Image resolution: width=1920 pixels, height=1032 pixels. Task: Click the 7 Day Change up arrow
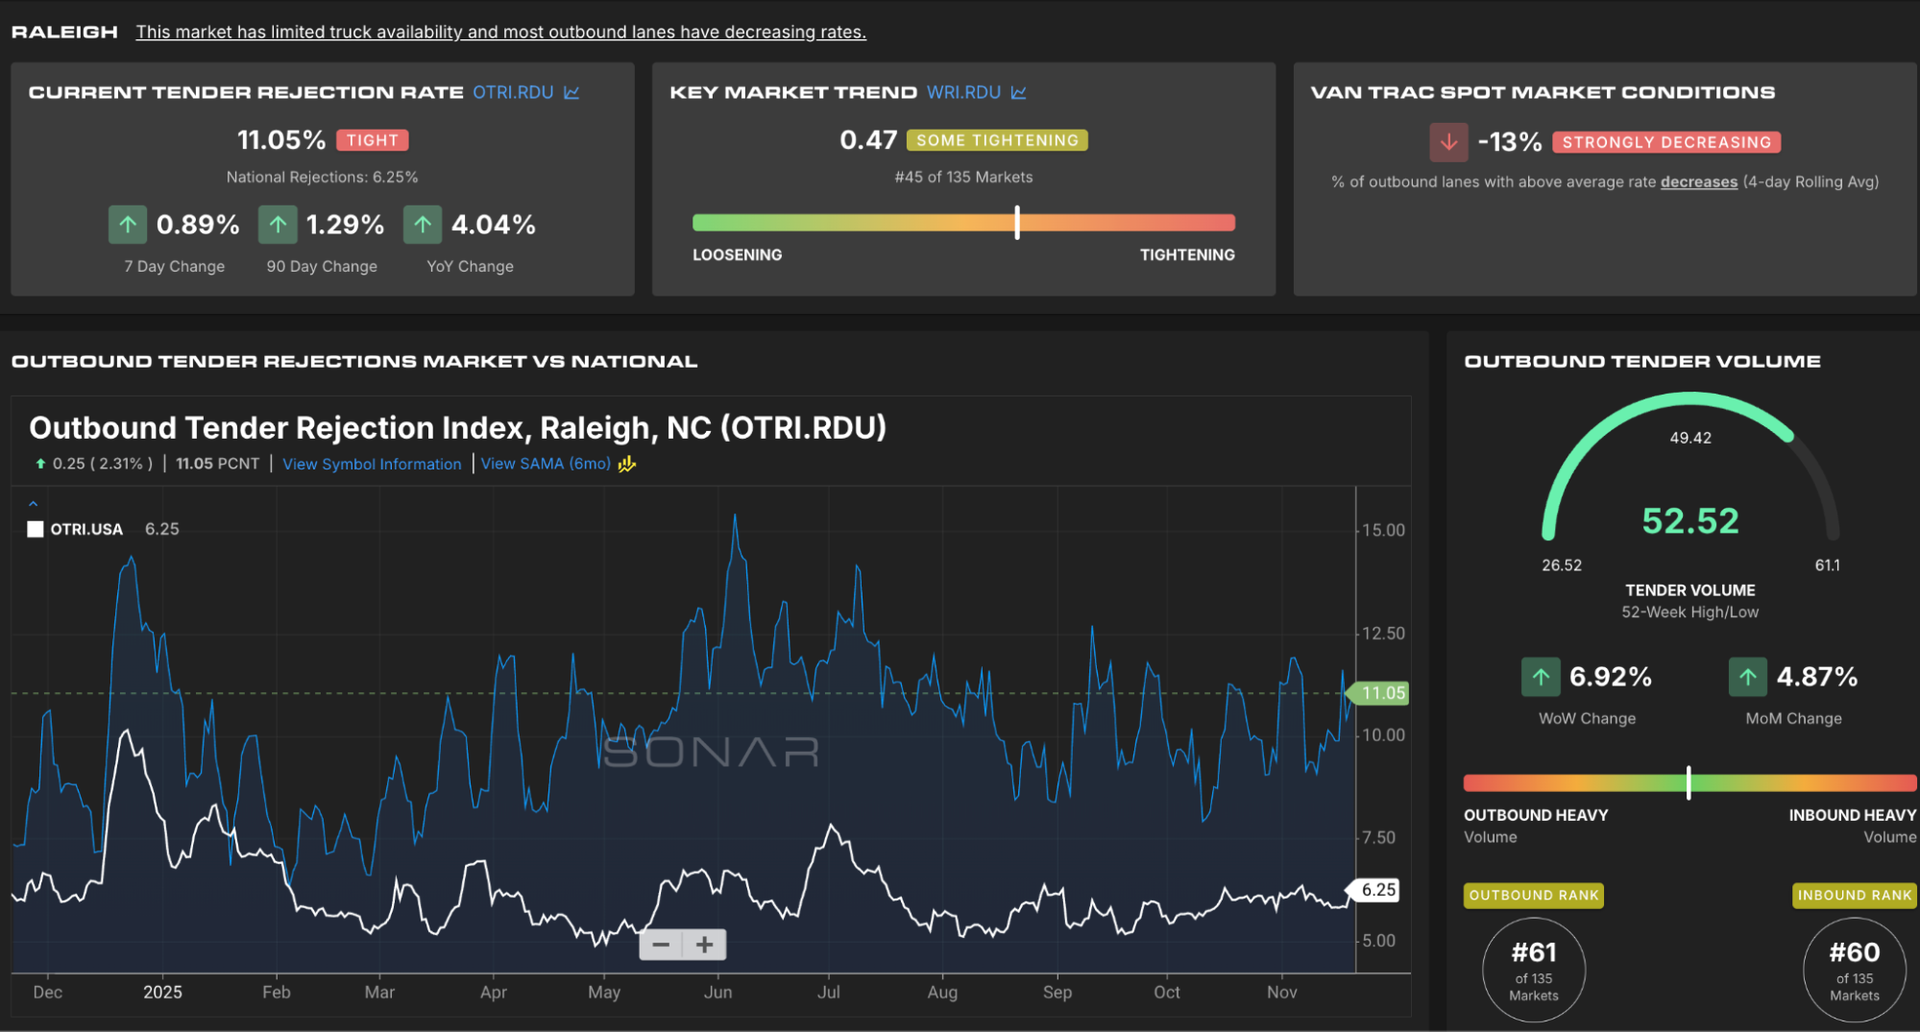(x=128, y=225)
